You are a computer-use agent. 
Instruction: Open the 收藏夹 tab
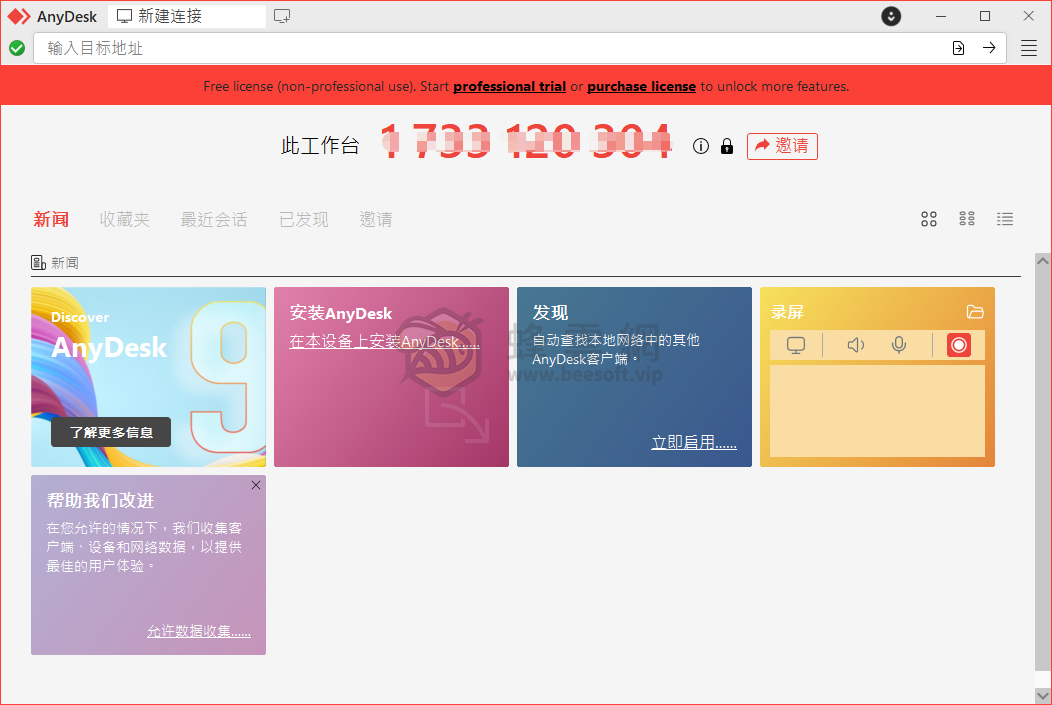pyautogui.click(x=124, y=219)
